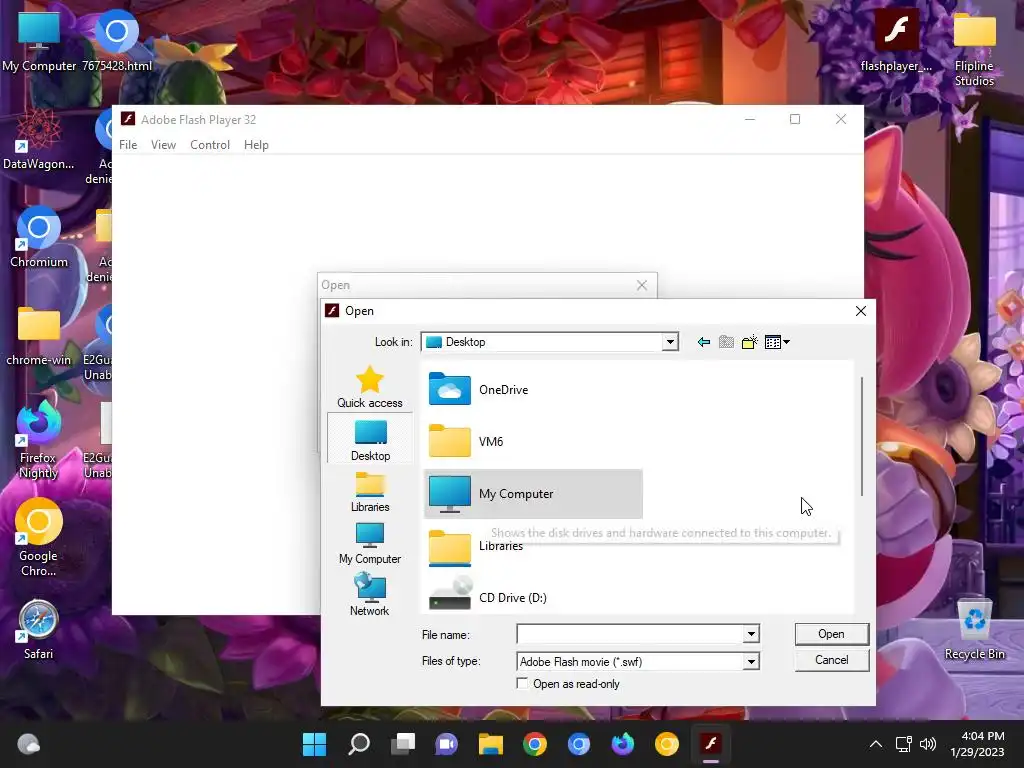Image resolution: width=1024 pixels, height=768 pixels.
Task: Select the Recycle Bin icon
Action: click(x=974, y=630)
